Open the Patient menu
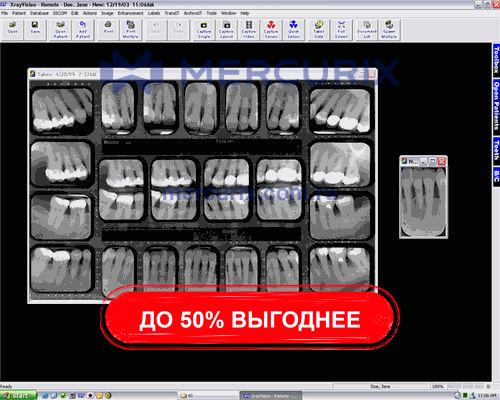500x400 pixels. tap(19, 13)
